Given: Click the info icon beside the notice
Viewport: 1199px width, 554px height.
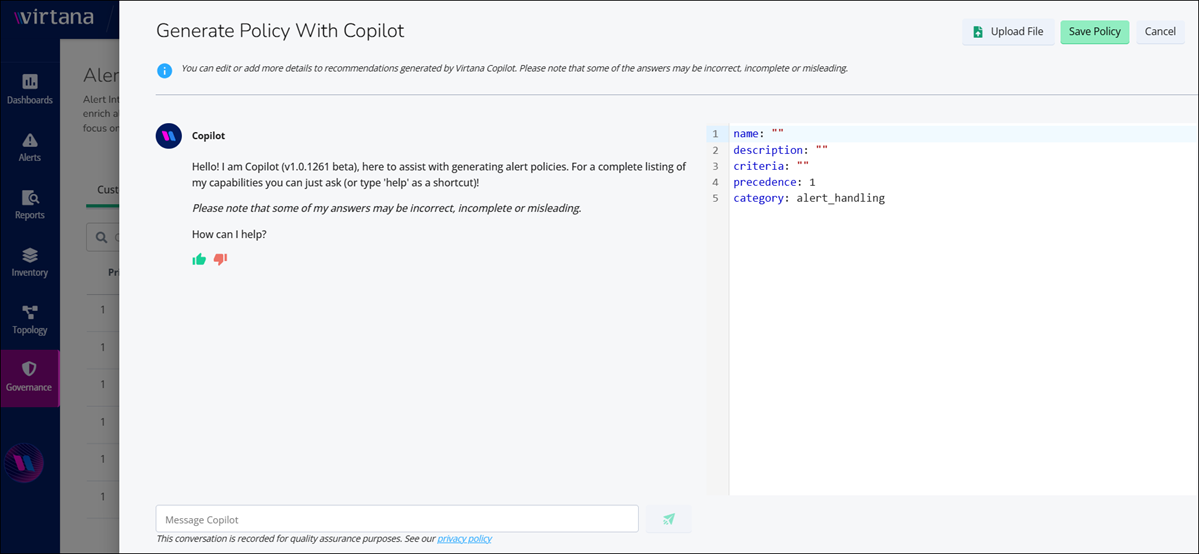Looking at the screenshot, I should pyautogui.click(x=164, y=70).
